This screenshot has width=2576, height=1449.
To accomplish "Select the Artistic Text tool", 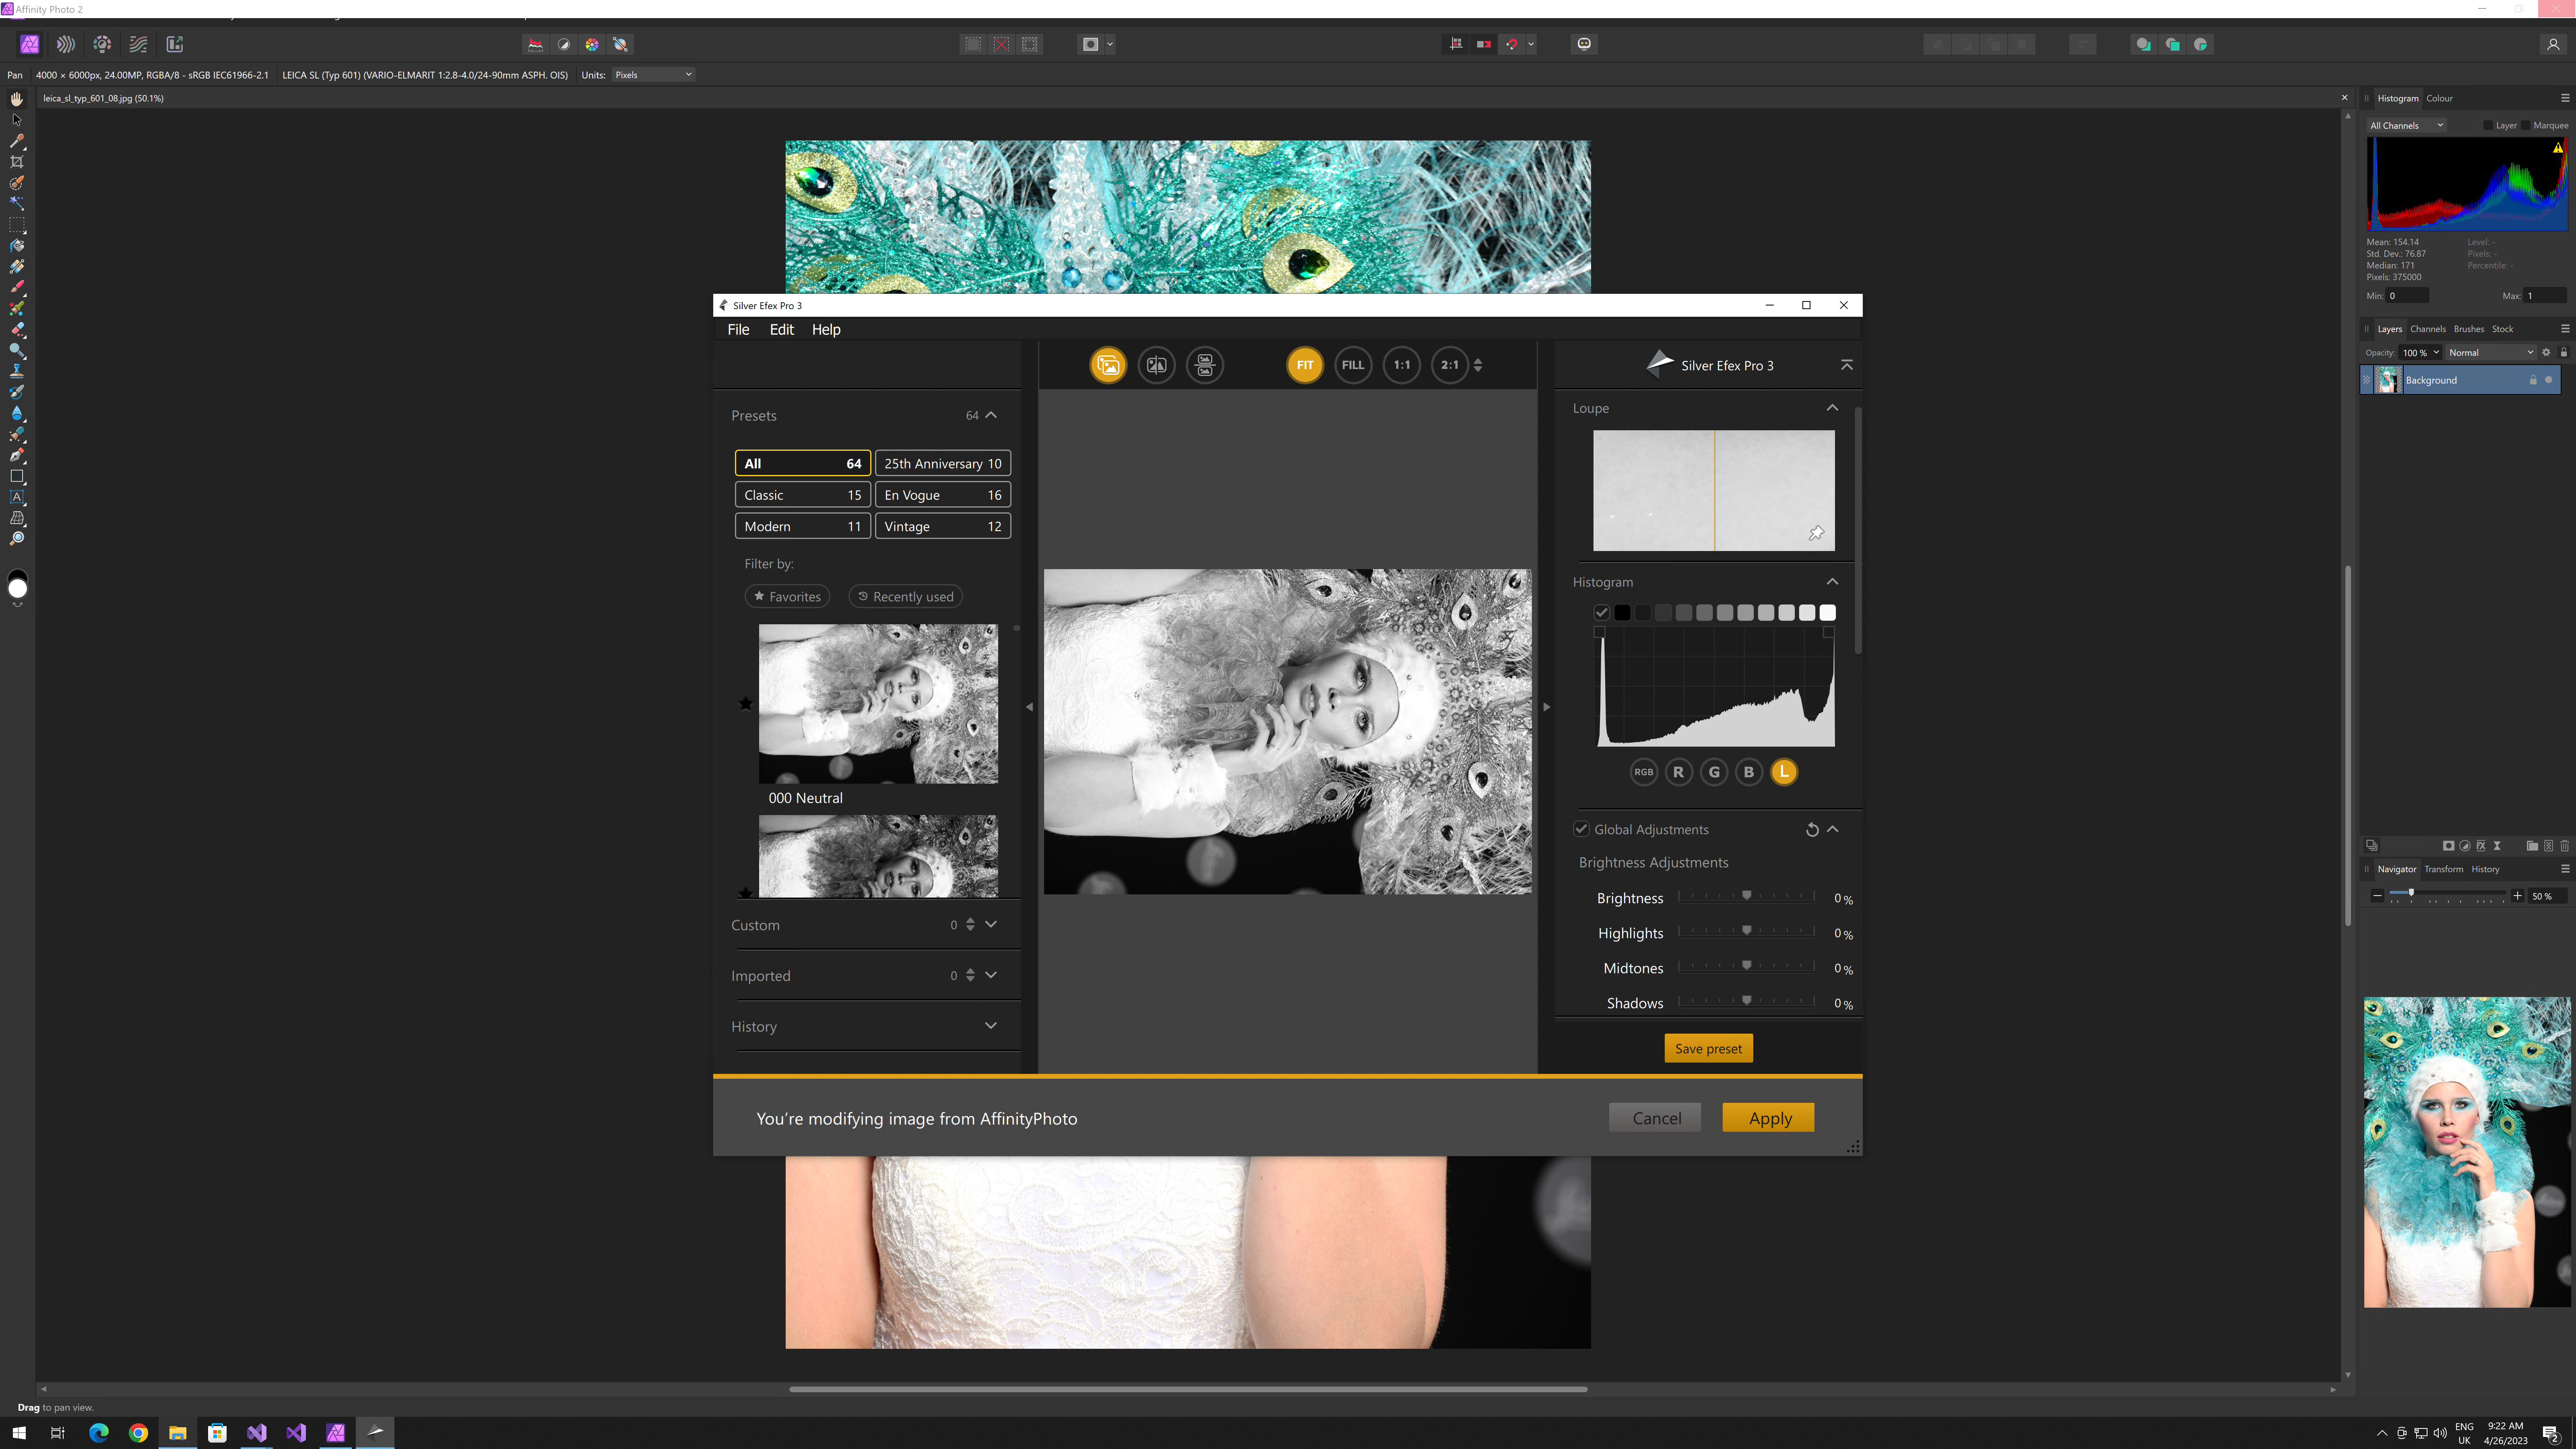I will coord(17,497).
